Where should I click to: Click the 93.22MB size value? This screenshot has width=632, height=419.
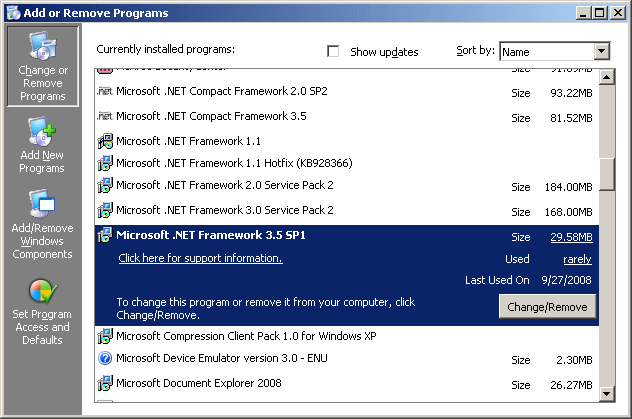571,93
